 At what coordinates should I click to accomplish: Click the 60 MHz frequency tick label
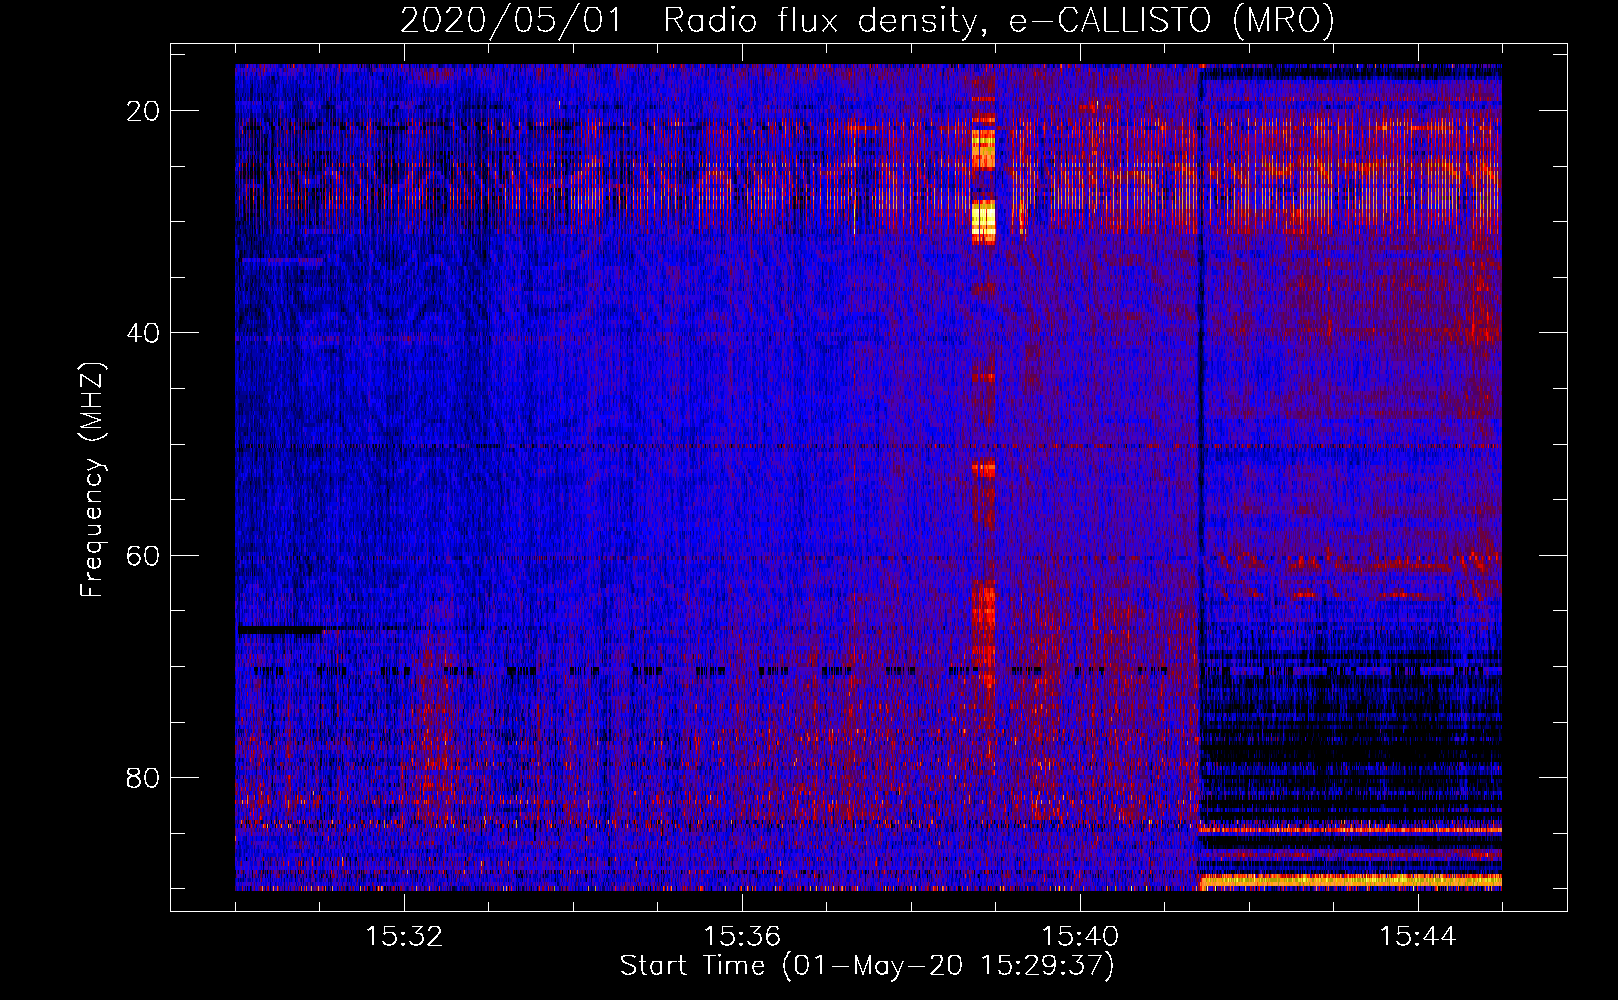tap(144, 555)
